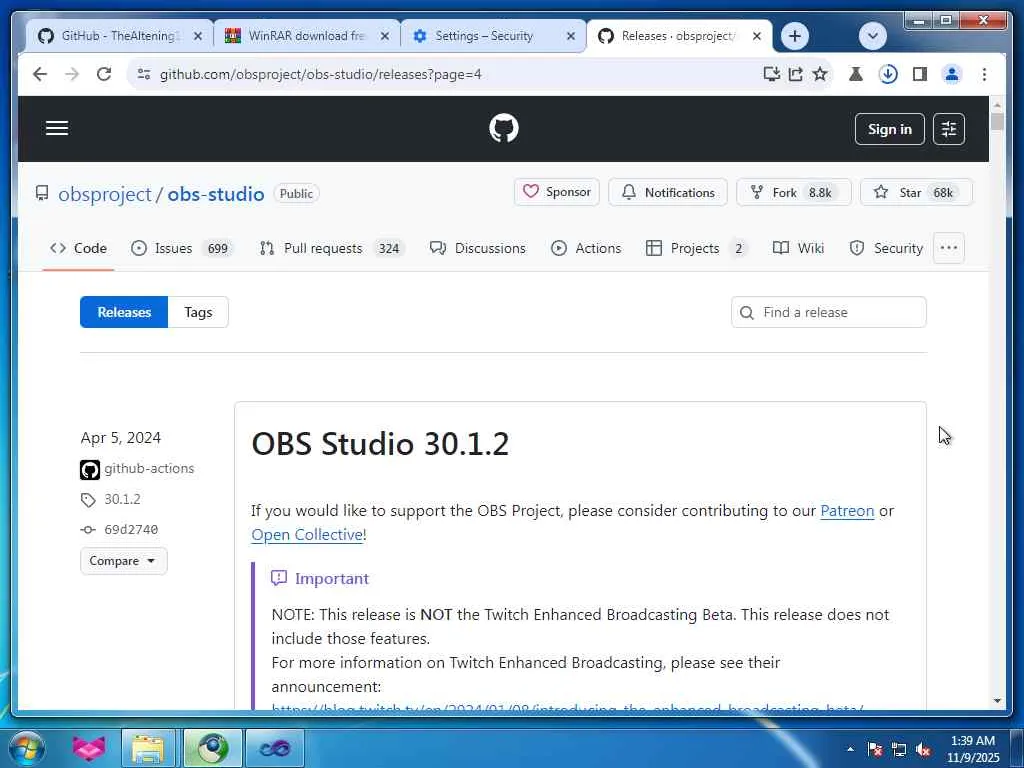Viewport: 1024px width, 768px height.
Task: Open the Chrome Labs flask icon
Action: click(x=856, y=74)
